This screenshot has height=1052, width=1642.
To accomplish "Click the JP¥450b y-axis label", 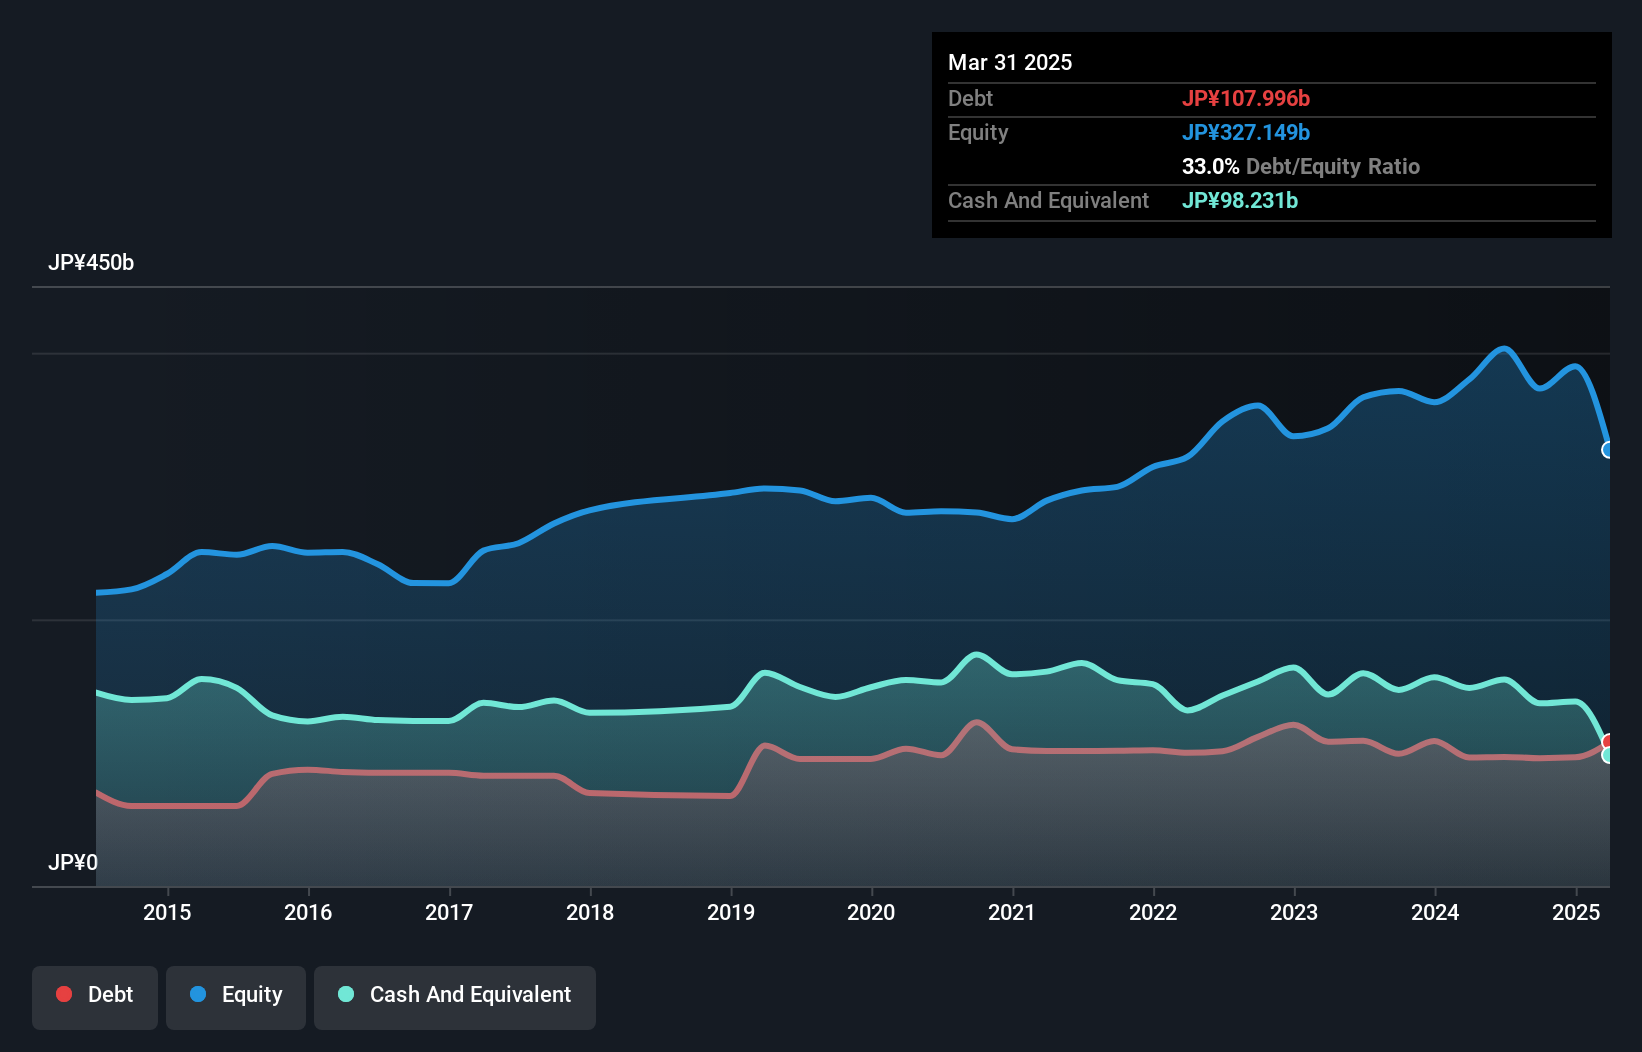I will [x=91, y=263].
